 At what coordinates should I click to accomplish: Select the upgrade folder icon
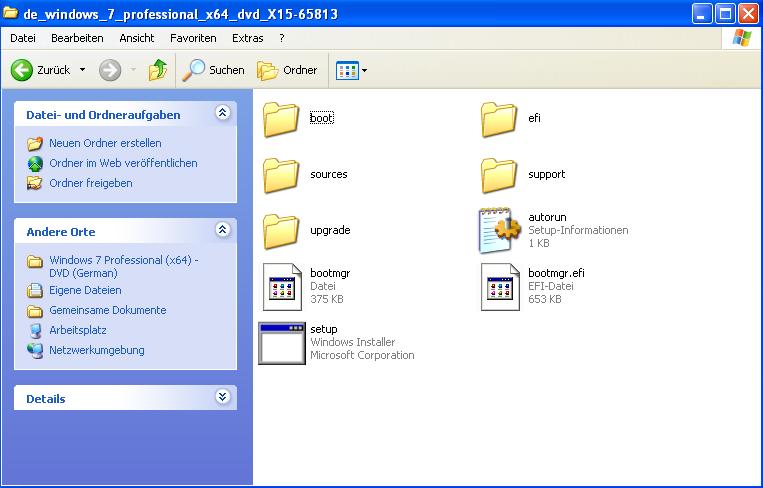click(281, 232)
